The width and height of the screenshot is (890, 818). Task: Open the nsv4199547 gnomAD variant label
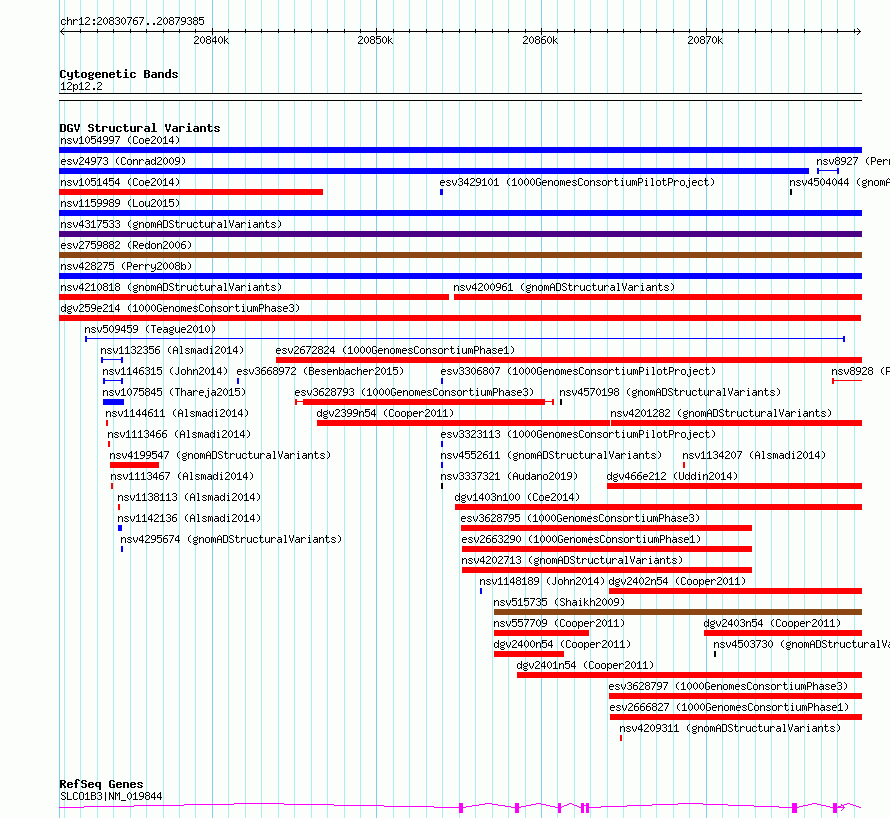pyautogui.click(x=220, y=455)
